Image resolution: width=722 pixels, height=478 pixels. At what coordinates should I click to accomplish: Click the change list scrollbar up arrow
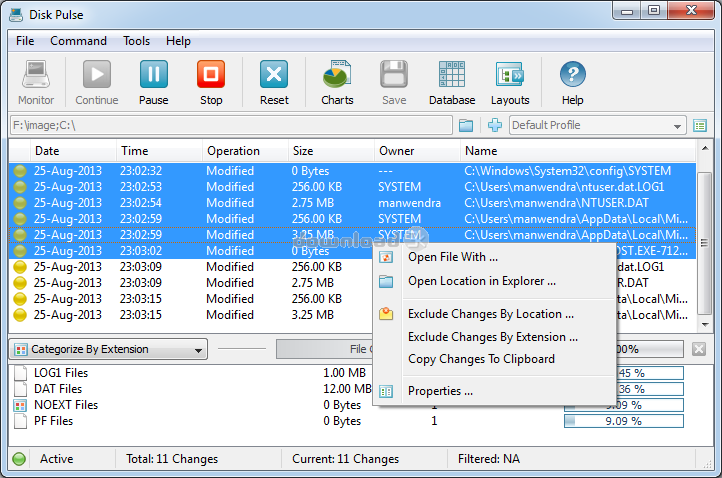[x=705, y=148]
